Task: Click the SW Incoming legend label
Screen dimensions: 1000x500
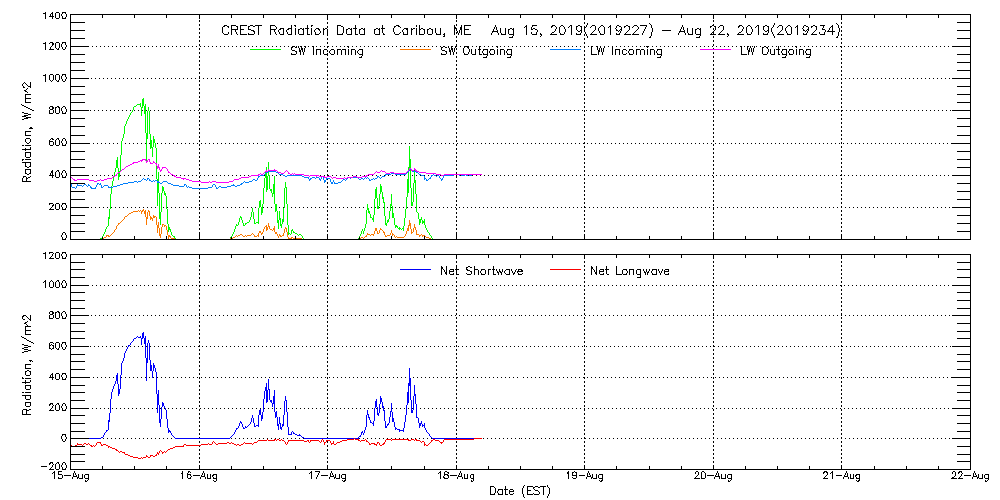Action: tap(326, 51)
